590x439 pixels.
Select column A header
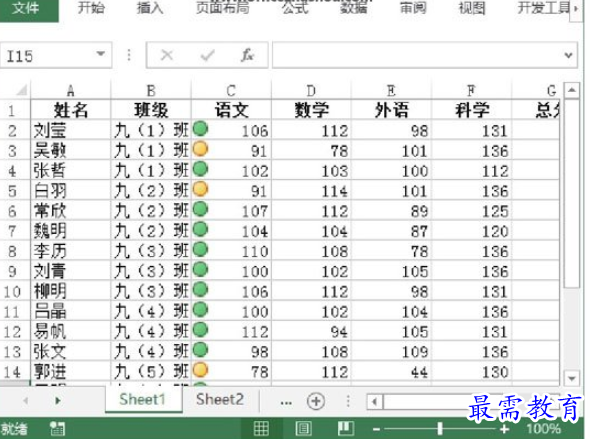coord(70,90)
